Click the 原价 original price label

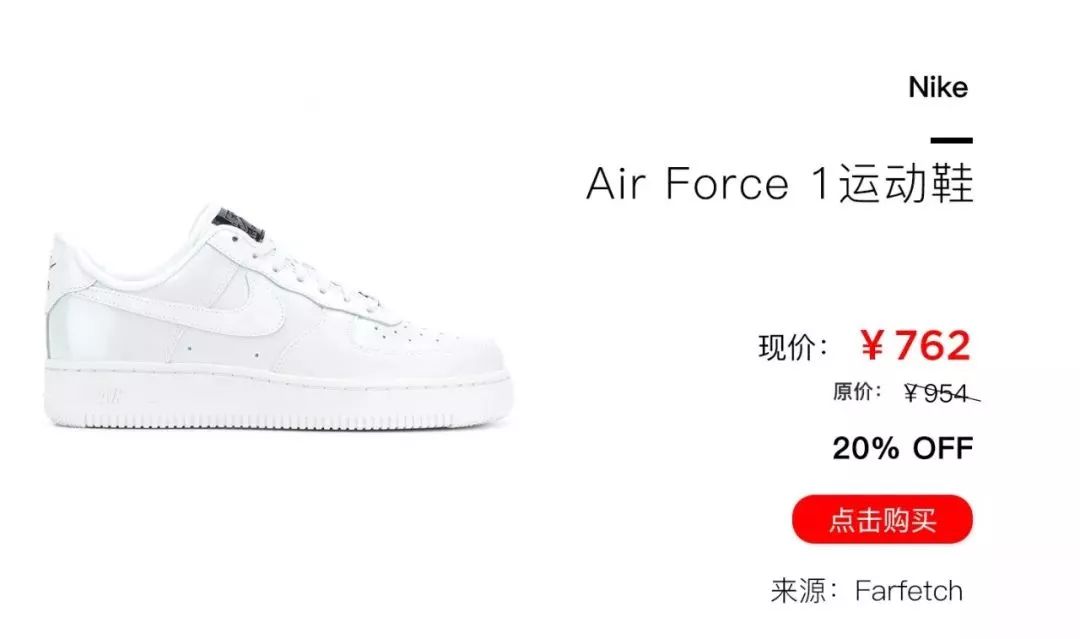pyautogui.click(x=856, y=392)
